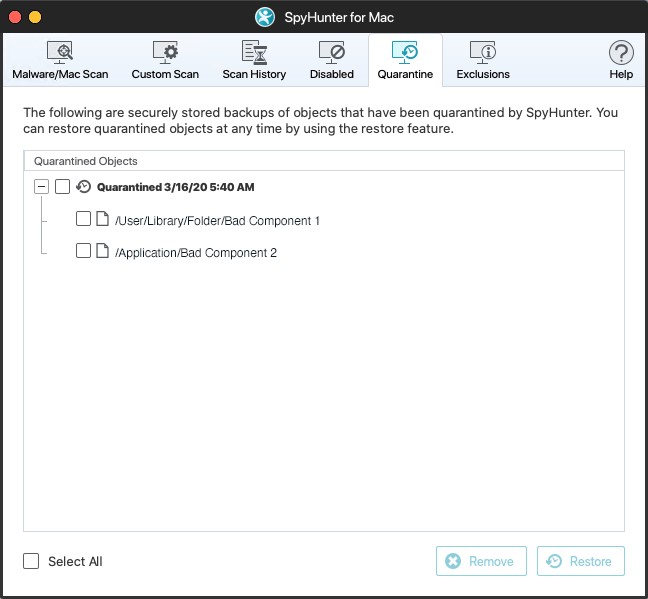Check the Bad Component 1 checkbox
Image resolution: width=648 pixels, height=599 pixels.
[84, 220]
